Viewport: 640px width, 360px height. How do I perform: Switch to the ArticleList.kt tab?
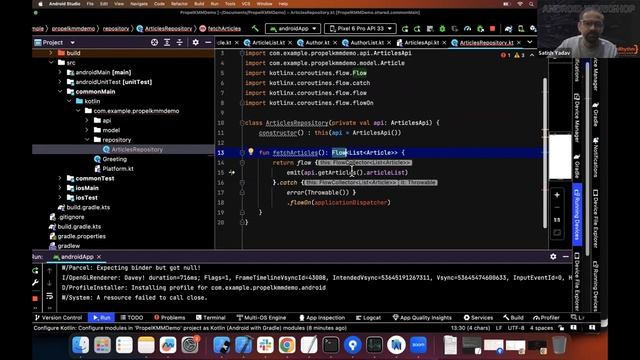pyautogui.click(x=268, y=42)
